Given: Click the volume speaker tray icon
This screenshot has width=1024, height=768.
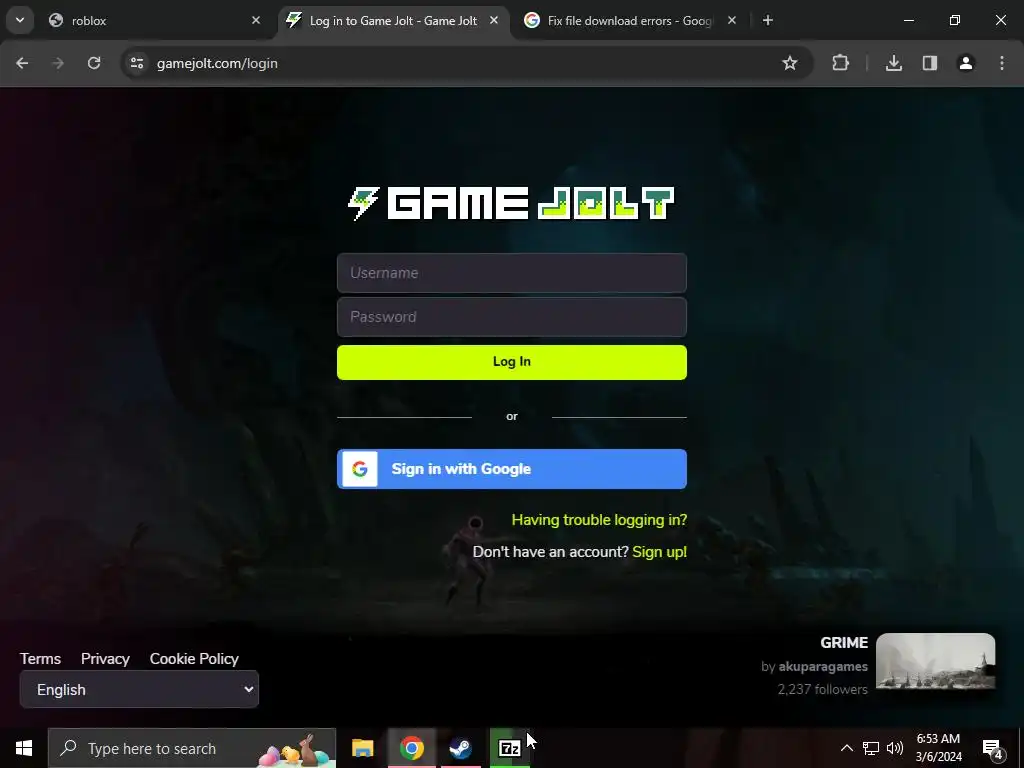Looking at the screenshot, I should click(x=895, y=748).
